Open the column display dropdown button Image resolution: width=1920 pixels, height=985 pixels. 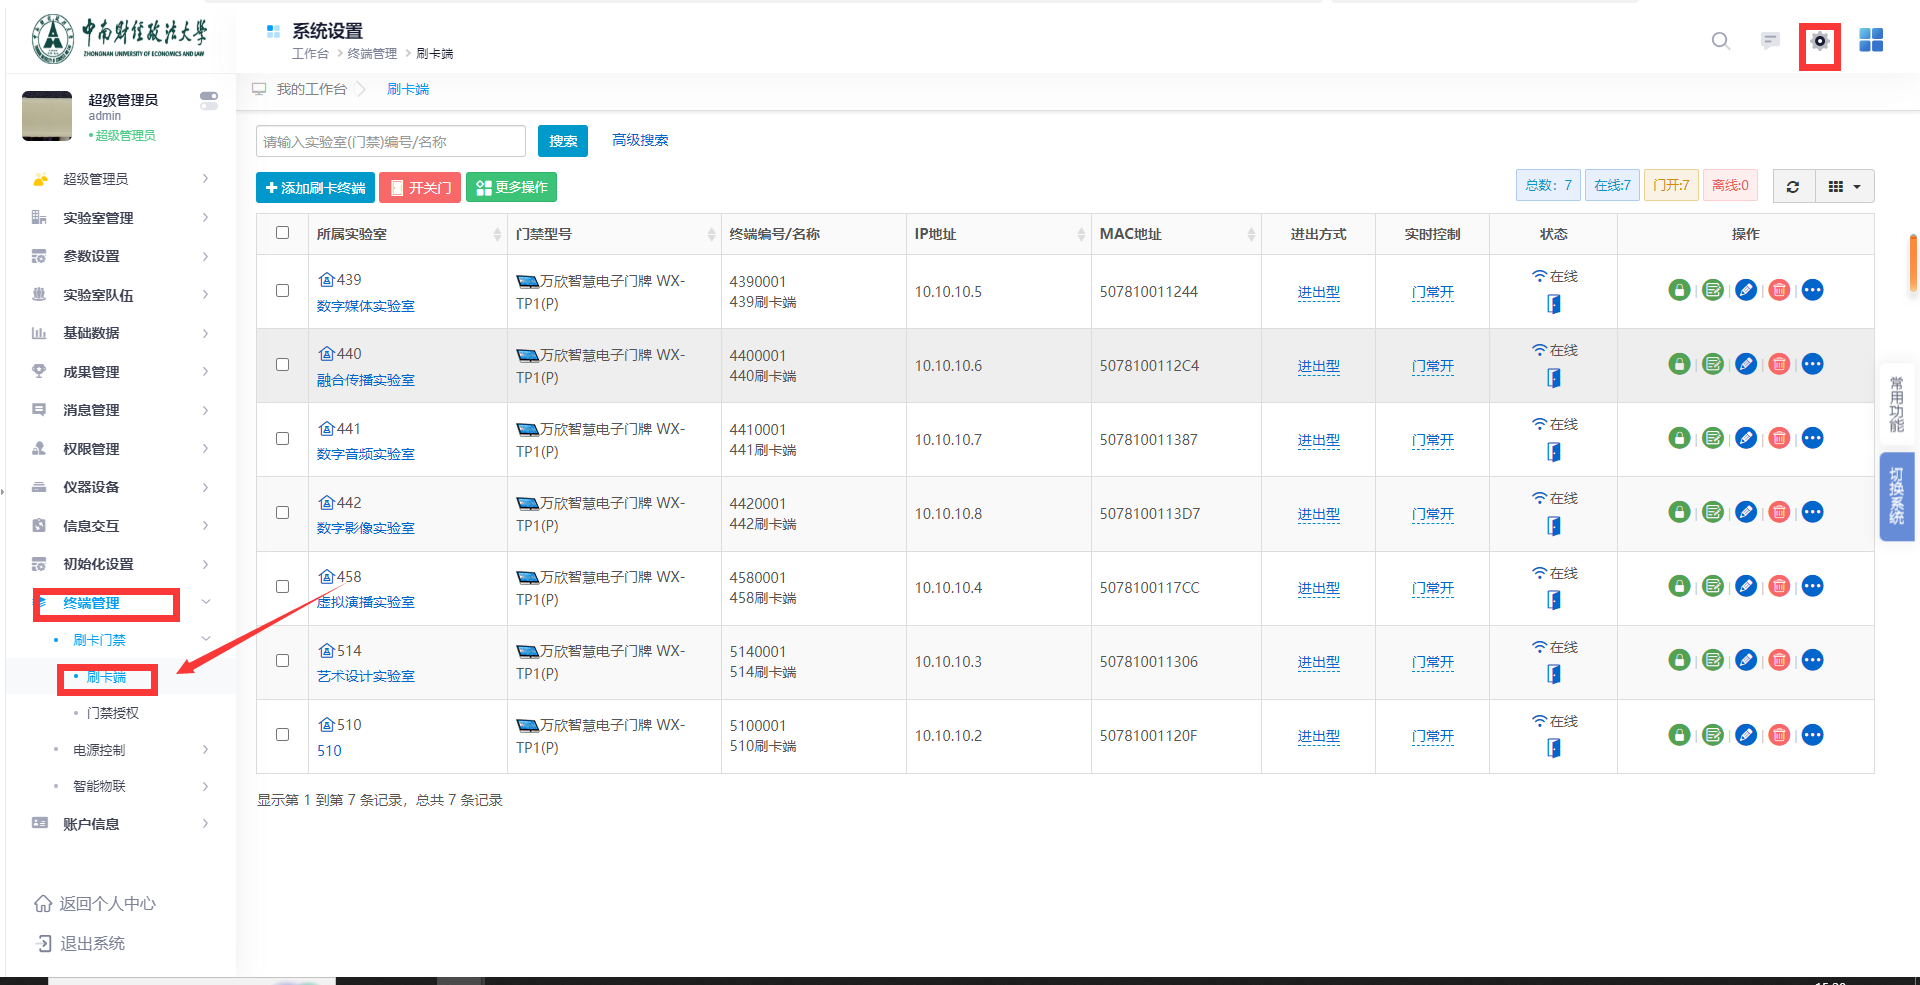click(x=1844, y=187)
